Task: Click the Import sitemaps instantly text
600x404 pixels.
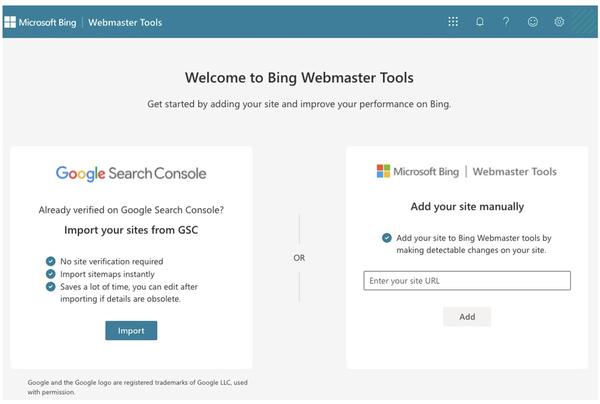Action: 108,274
